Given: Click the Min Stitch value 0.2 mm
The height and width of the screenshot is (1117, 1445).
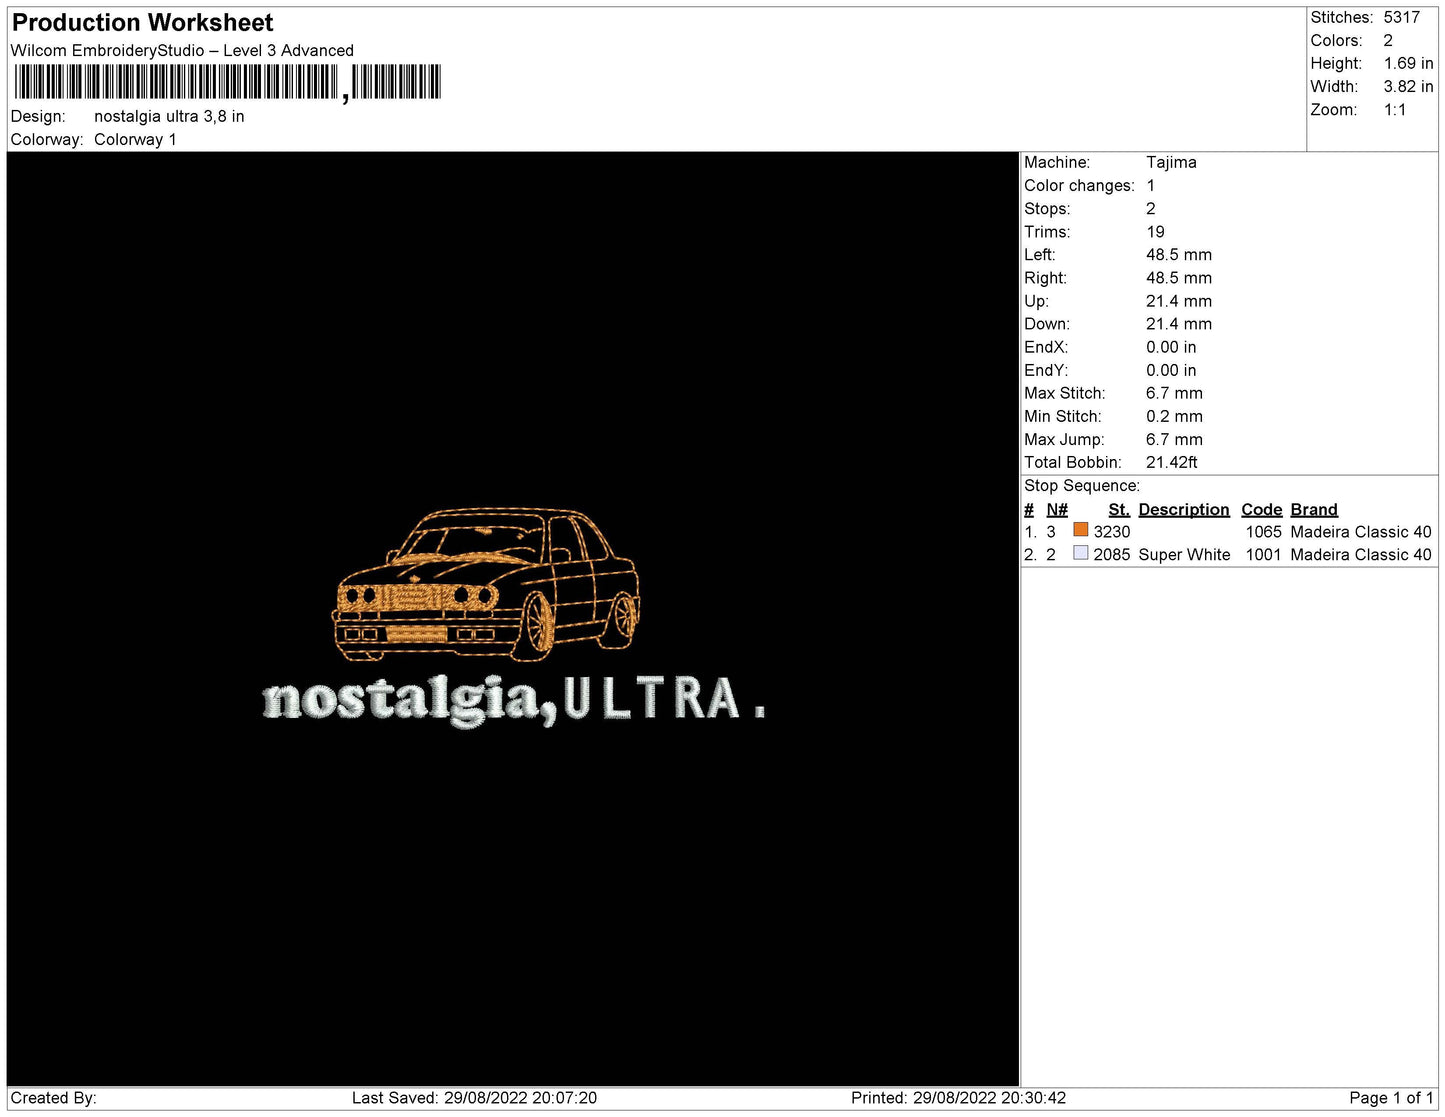Looking at the screenshot, I should pos(1174,416).
